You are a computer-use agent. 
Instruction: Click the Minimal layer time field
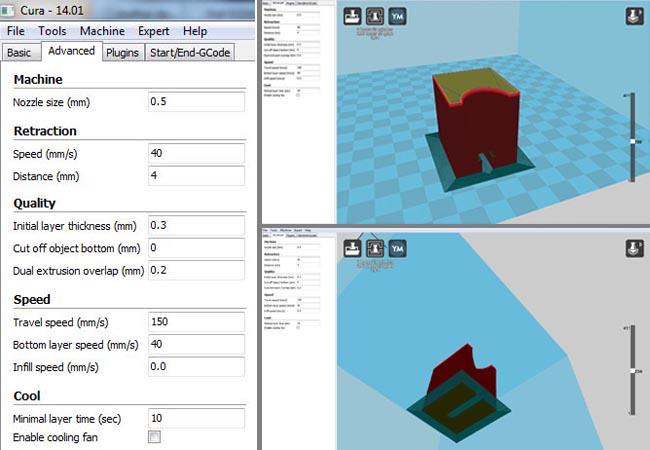(x=196, y=419)
